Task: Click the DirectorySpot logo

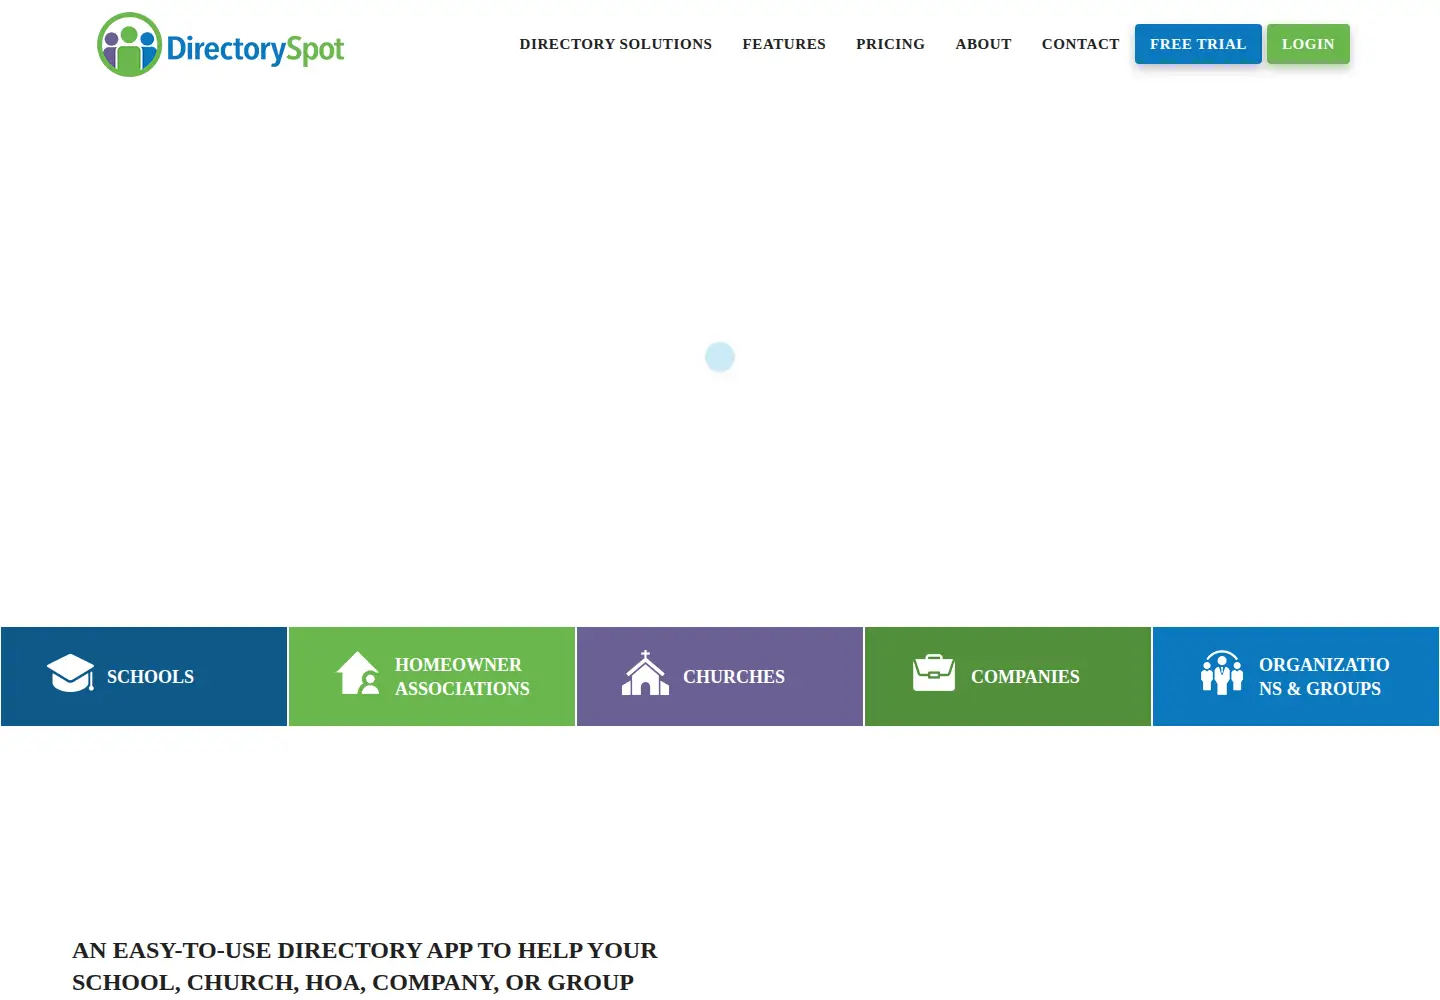Action: [x=221, y=45]
